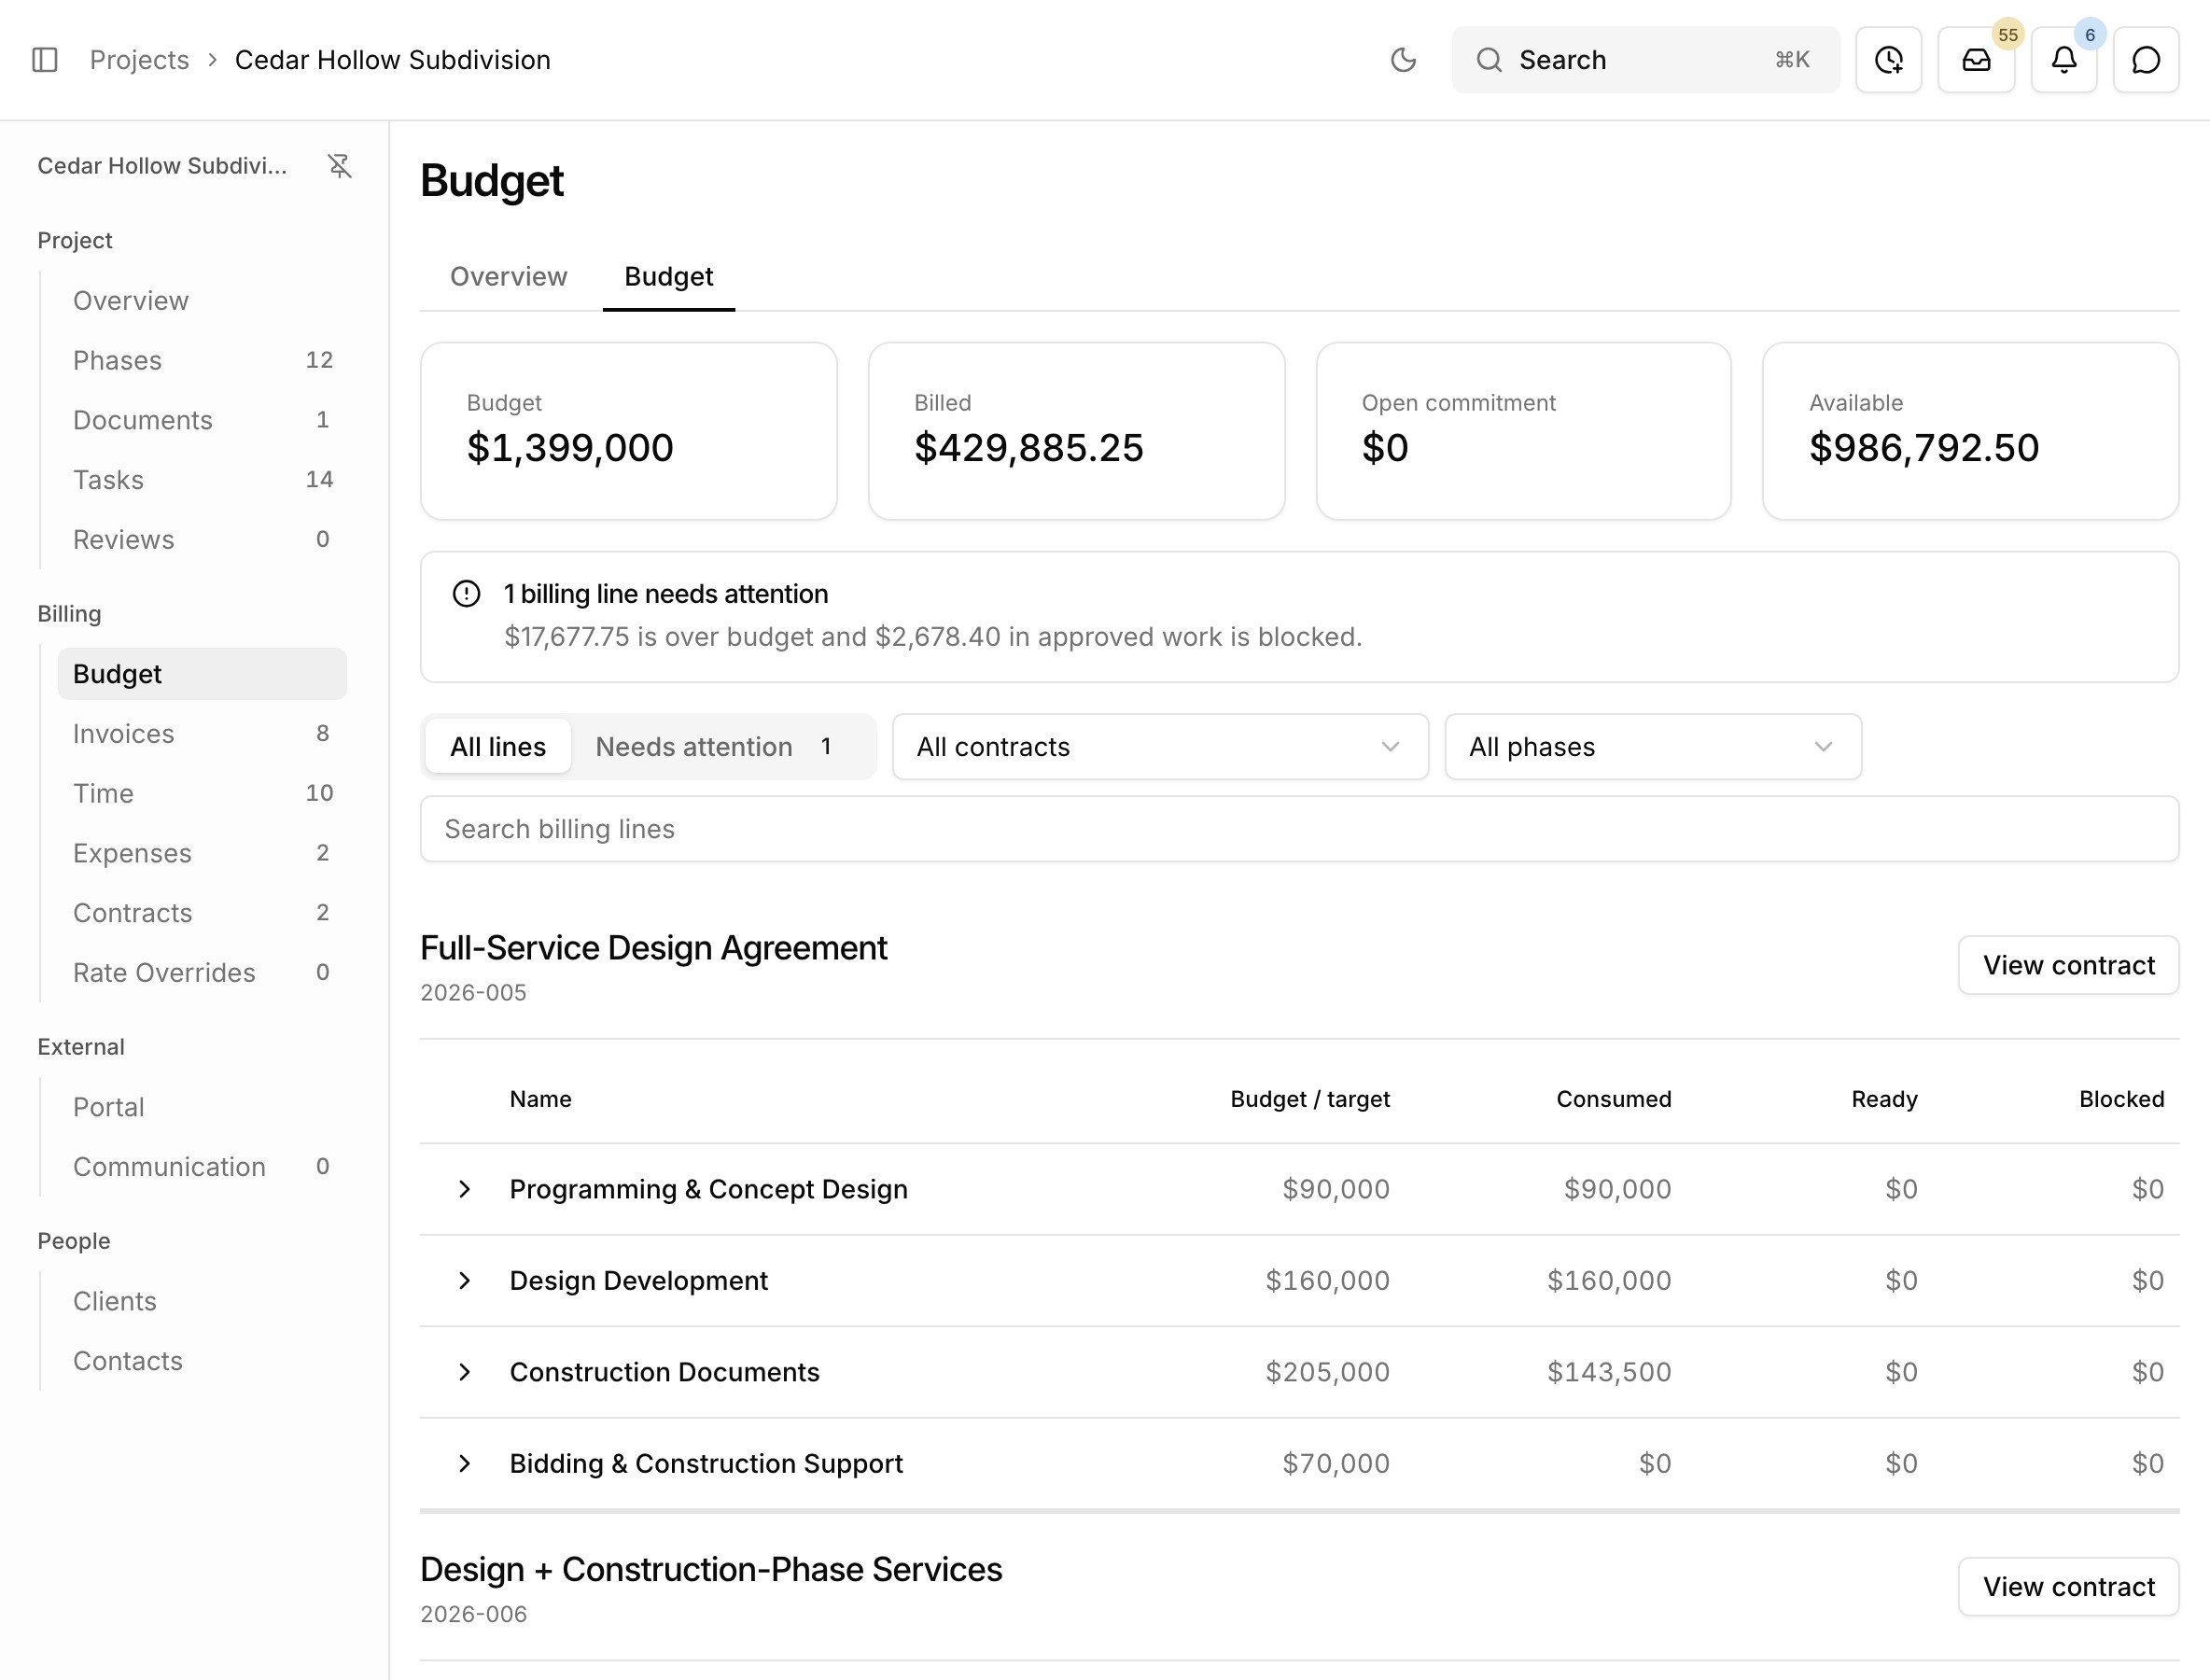Unpin the Cedar Hollow project sidebar
The height and width of the screenshot is (1680, 2210).
(x=340, y=166)
